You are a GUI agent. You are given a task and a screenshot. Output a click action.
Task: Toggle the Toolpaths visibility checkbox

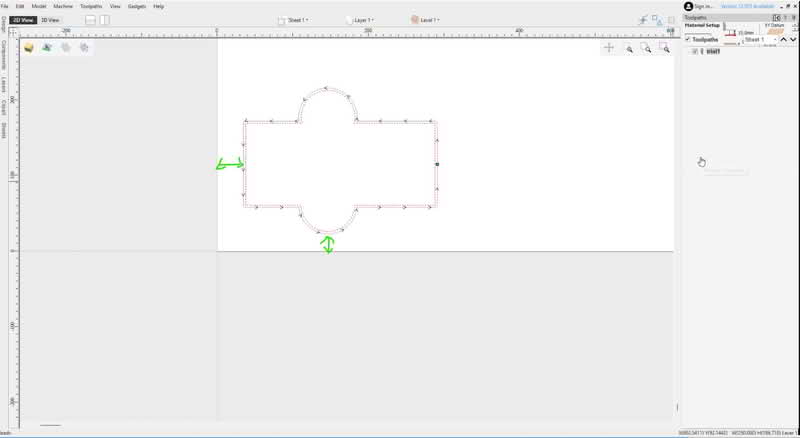click(x=687, y=39)
